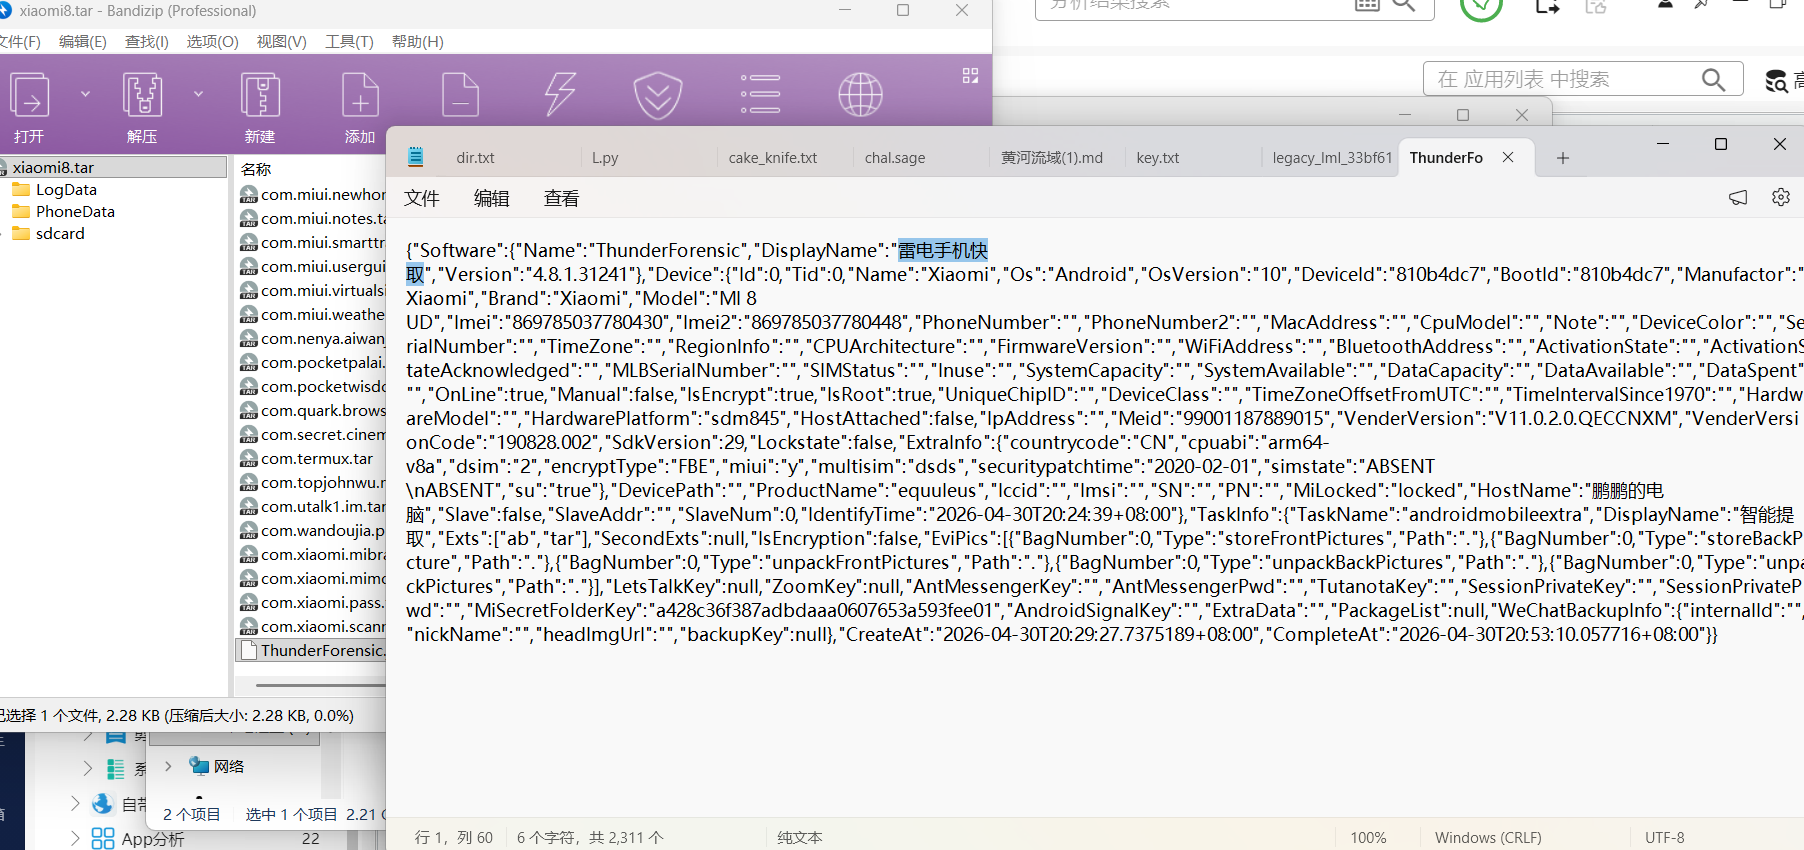
Task: Expand the App分析 node in the background panel
Action: pyautogui.click(x=75, y=838)
